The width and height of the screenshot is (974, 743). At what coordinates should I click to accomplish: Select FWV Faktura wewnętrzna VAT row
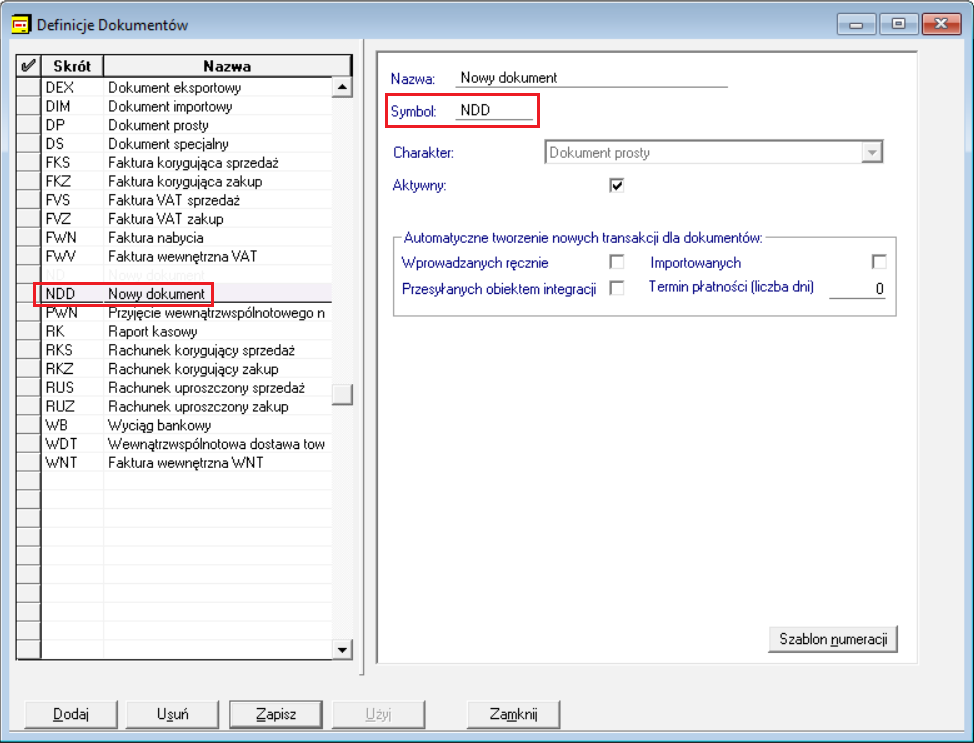[186, 256]
